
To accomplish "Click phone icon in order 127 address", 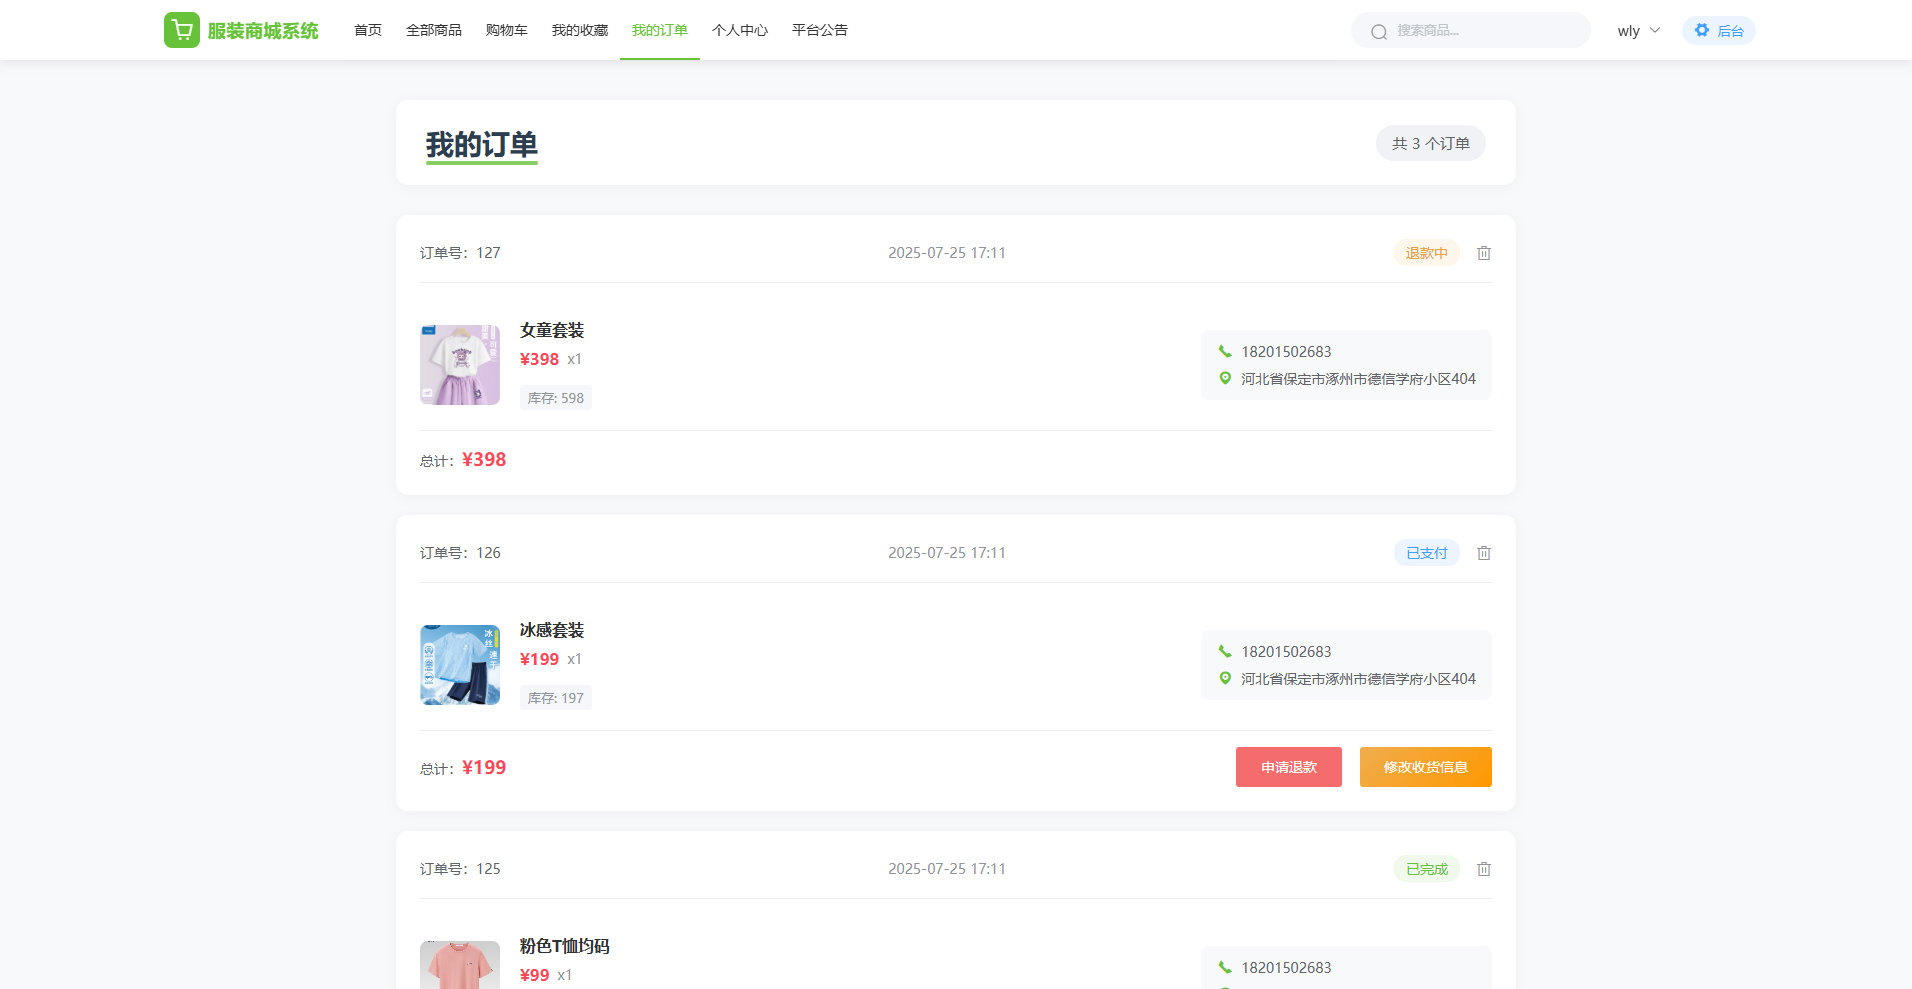I will point(1225,351).
